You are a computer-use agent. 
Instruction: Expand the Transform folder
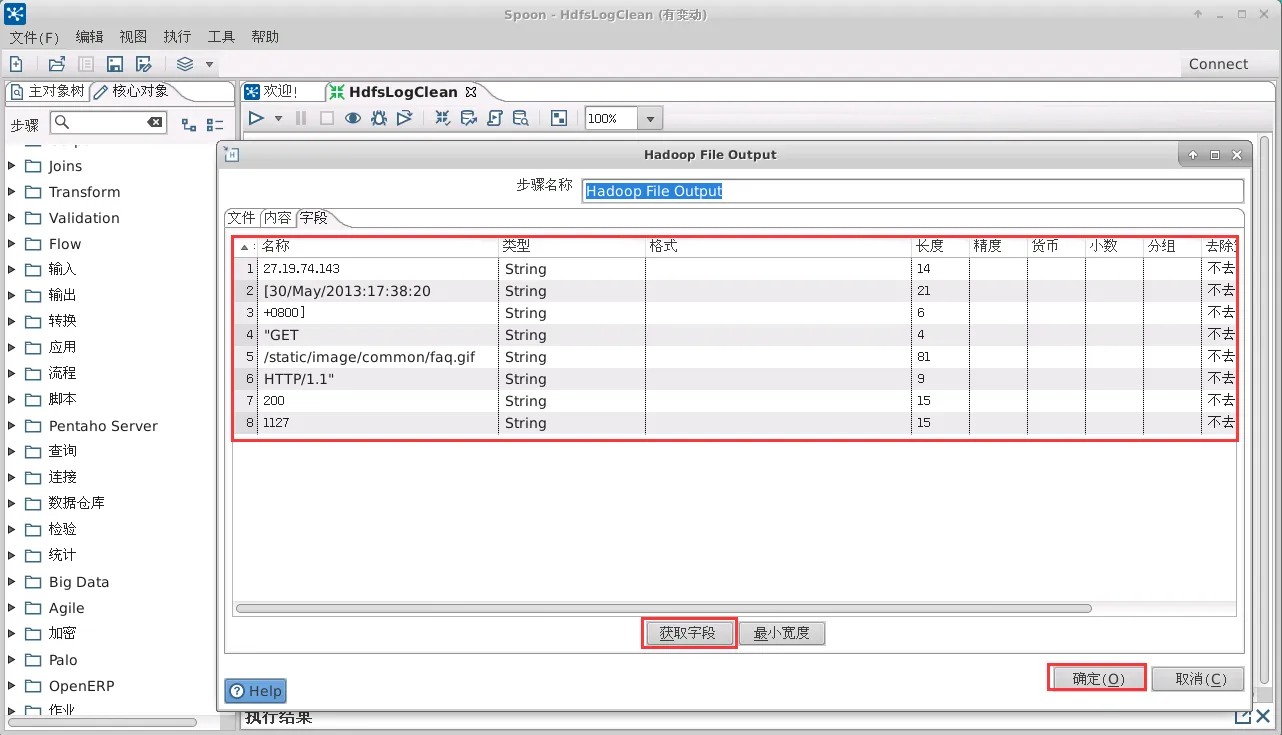12,192
